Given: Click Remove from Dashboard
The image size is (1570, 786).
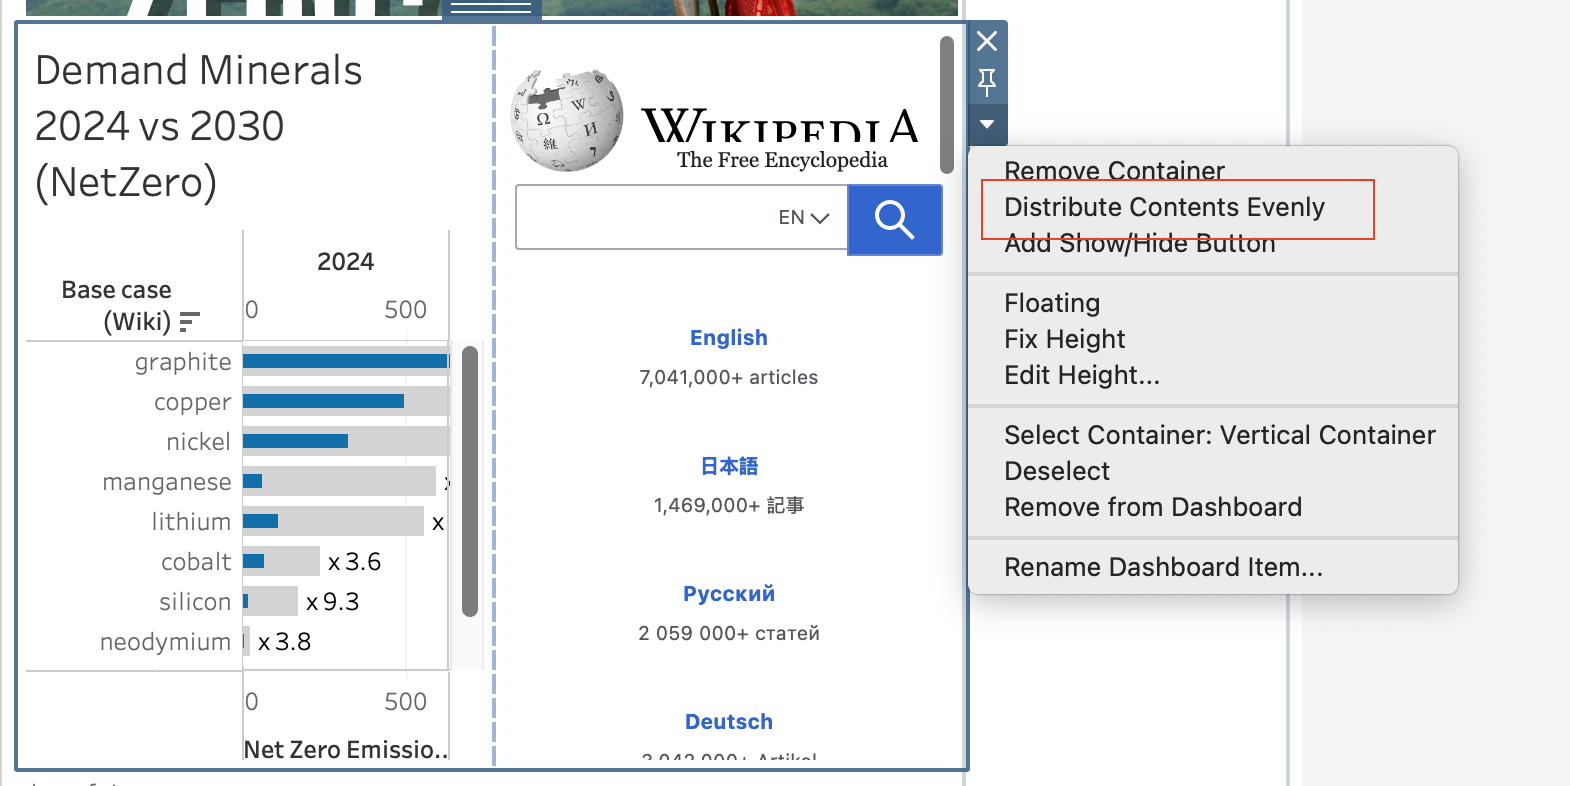Looking at the screenshot, I should point(1153,507).
